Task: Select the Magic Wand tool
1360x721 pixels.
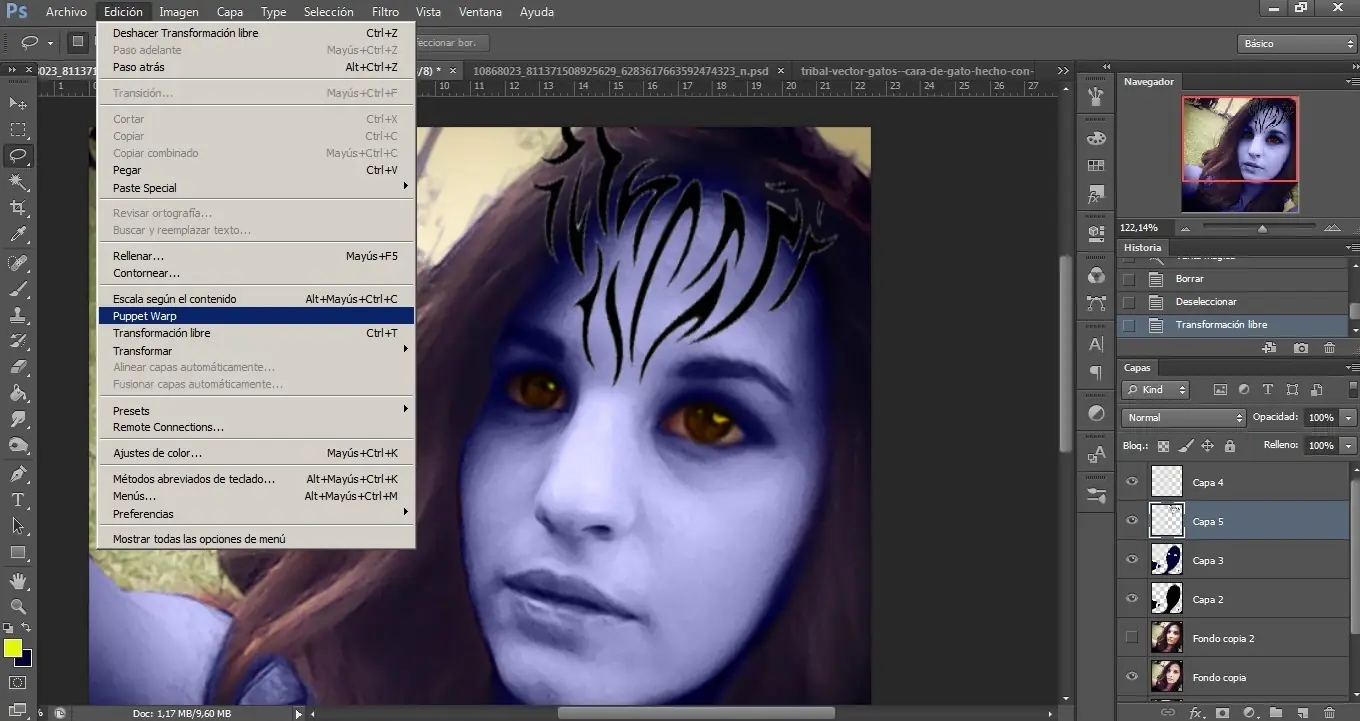Action: (x=18, y=182)
